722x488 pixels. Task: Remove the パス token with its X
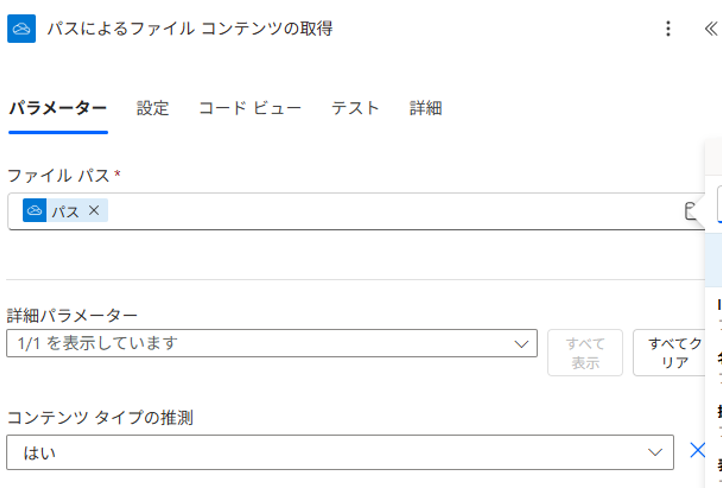94,210
